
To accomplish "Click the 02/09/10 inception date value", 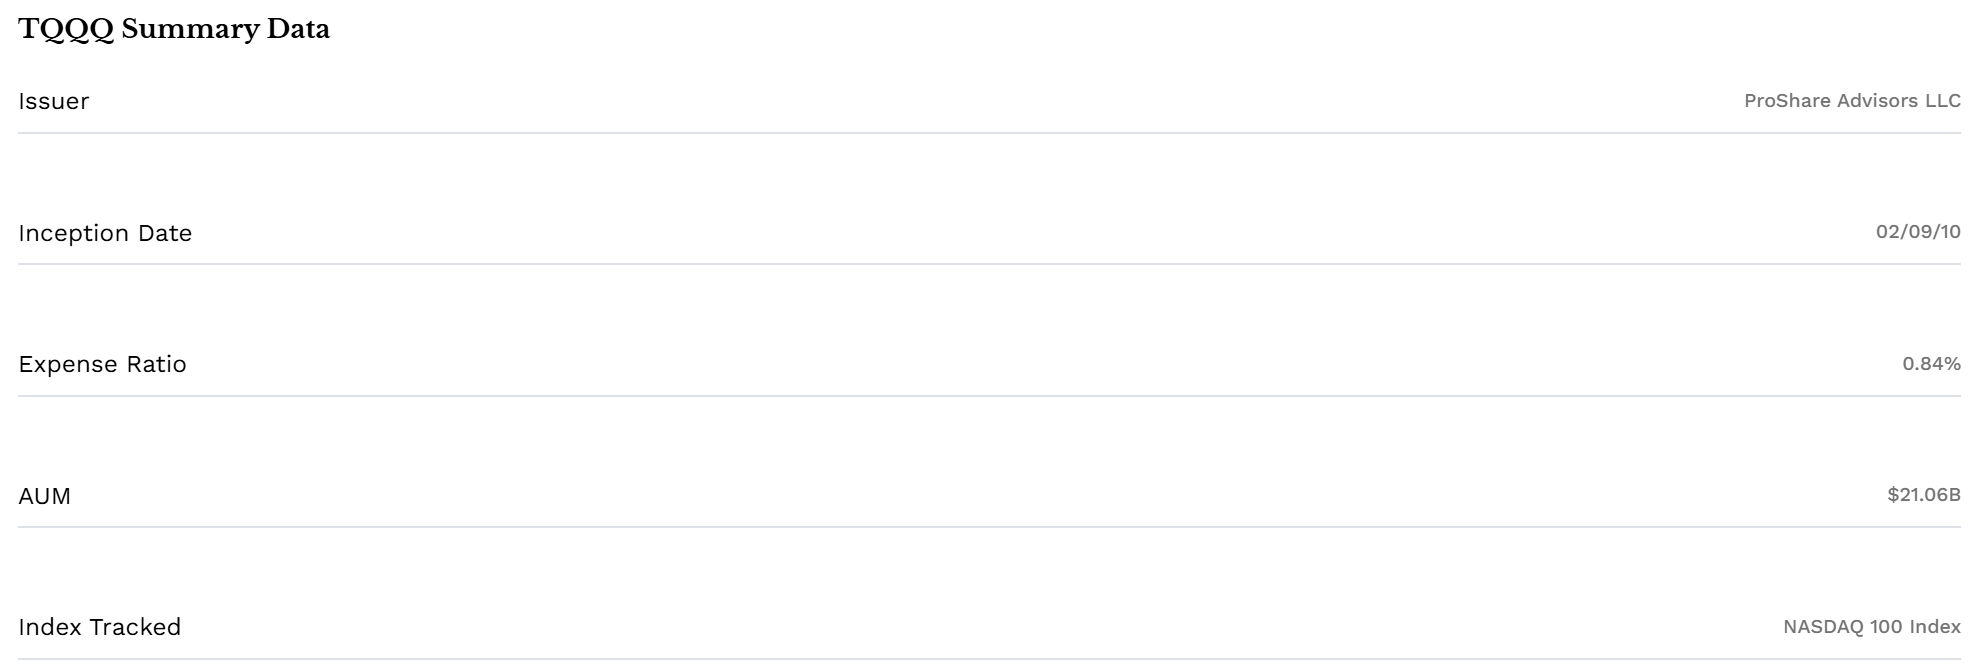I will 1918,232.
